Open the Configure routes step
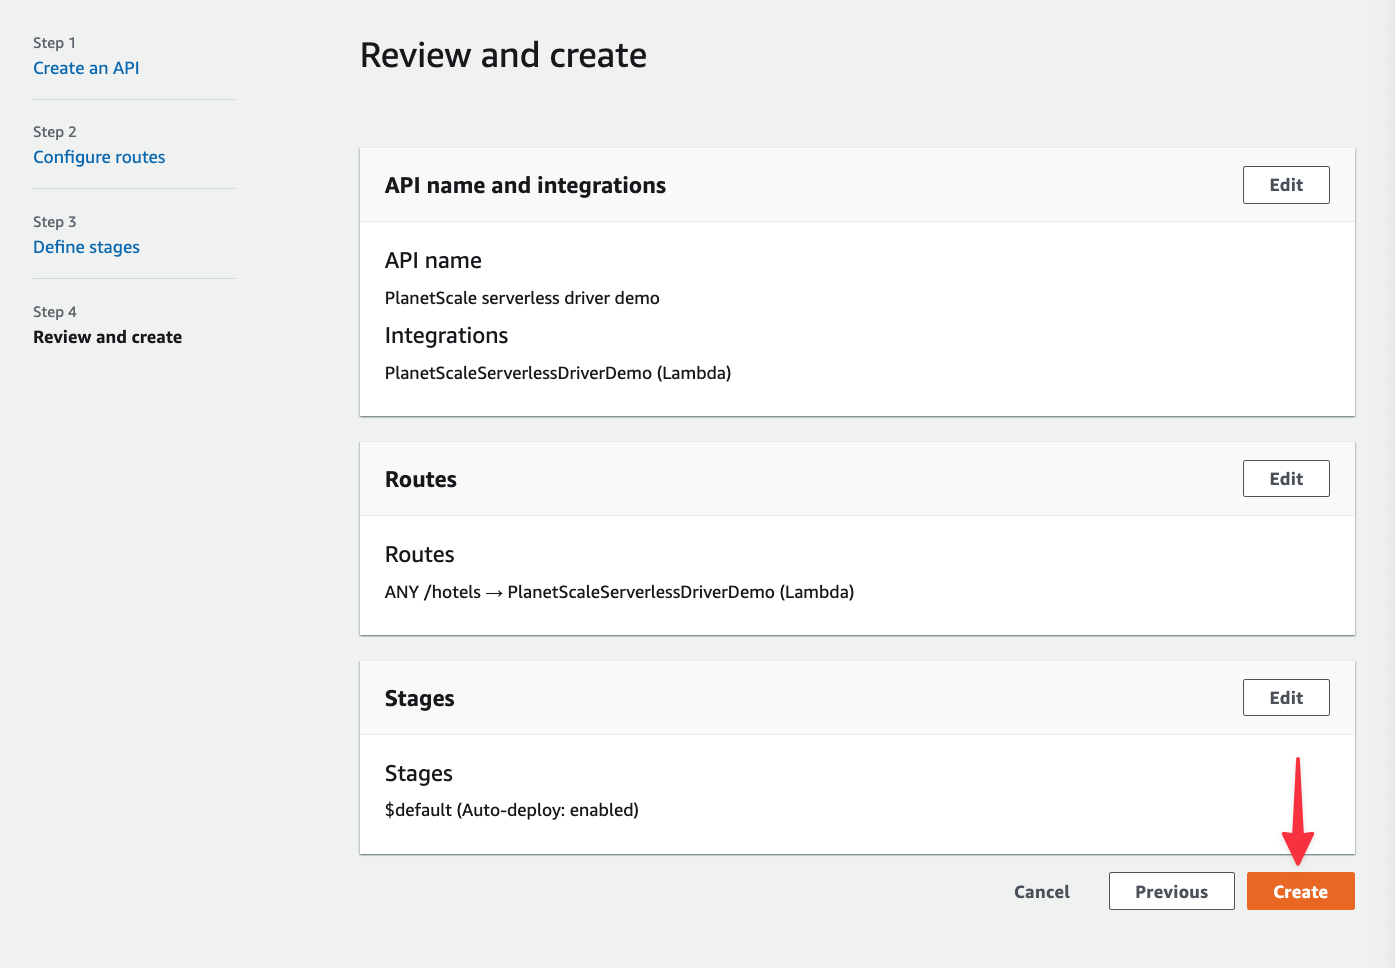1395x968 pixels. (99, 157)
